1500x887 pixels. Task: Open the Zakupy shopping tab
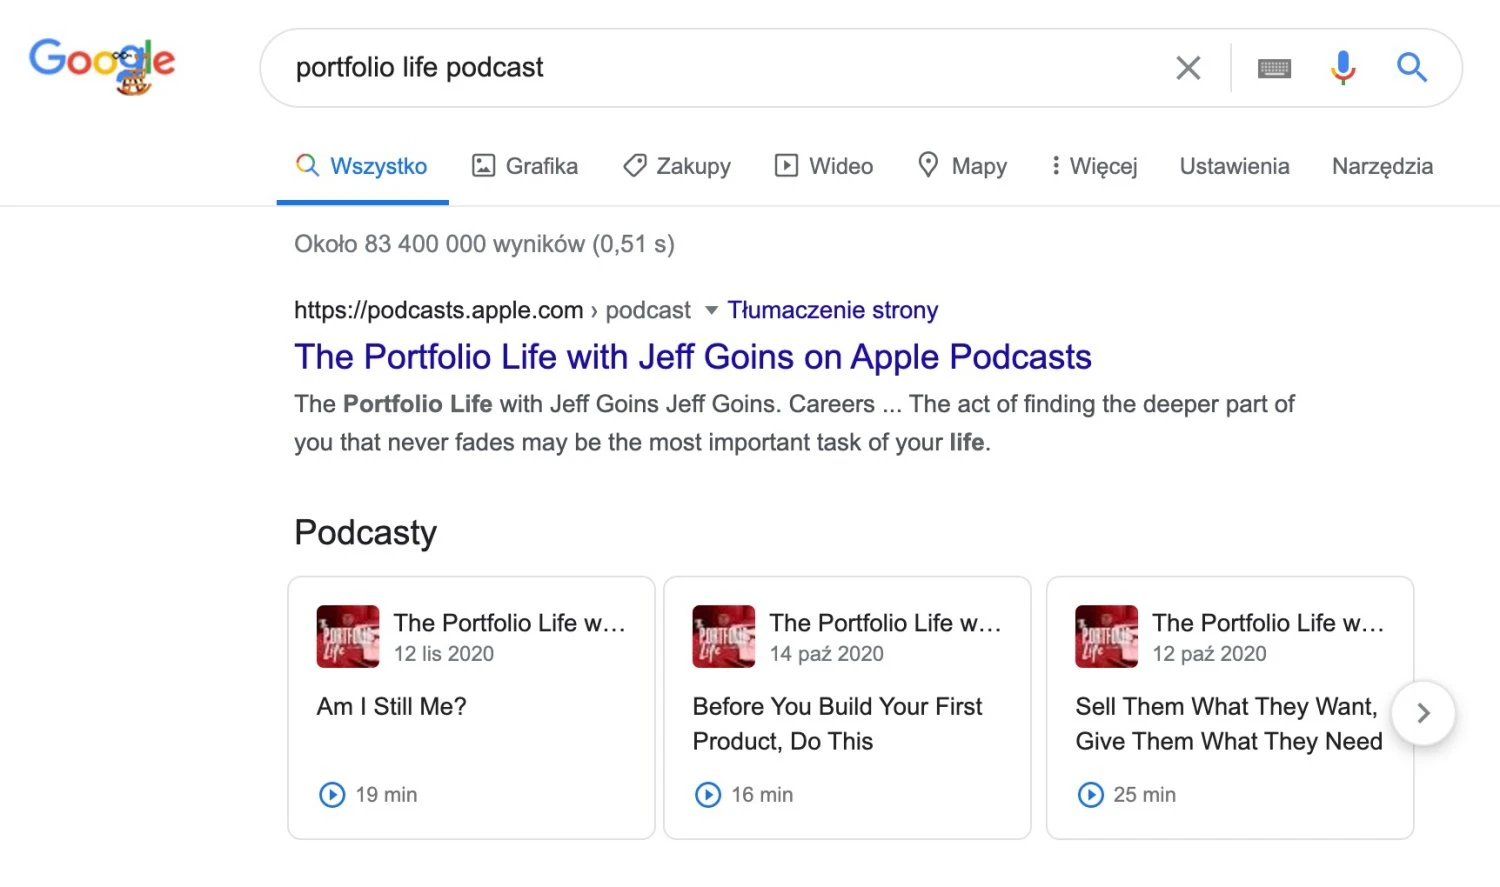tap(677, 166)
